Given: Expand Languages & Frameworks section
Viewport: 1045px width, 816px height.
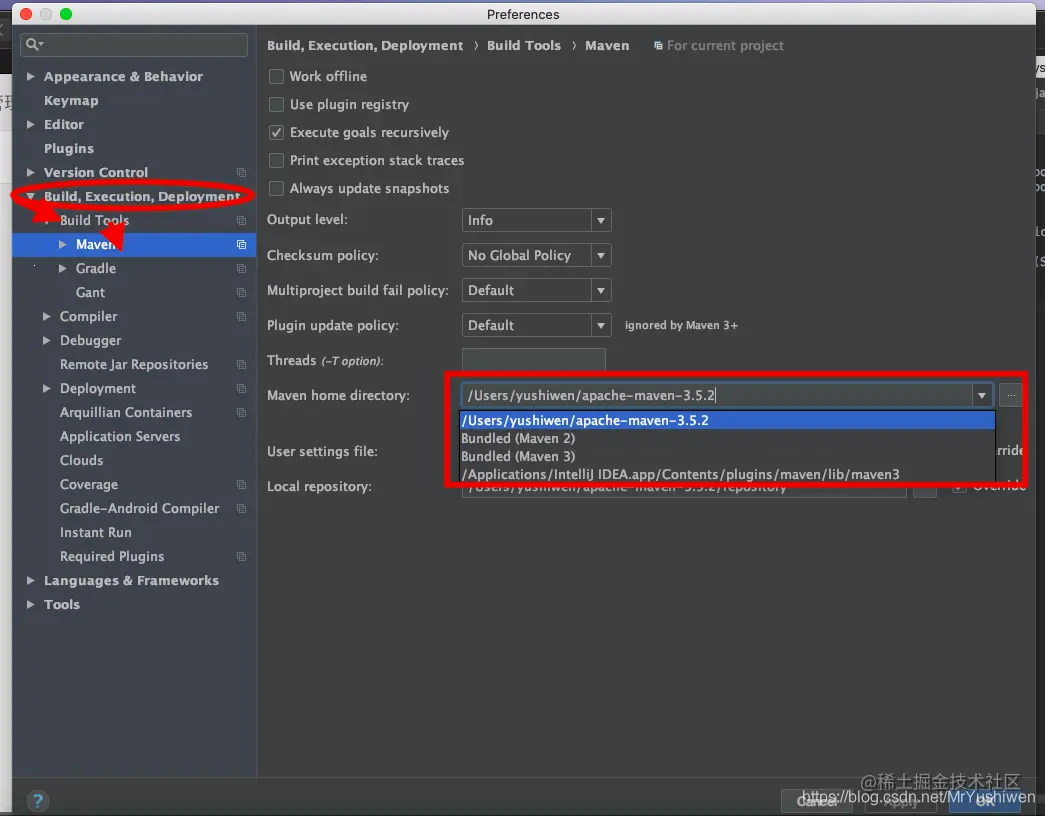Looking at the screenshot, I should 31,581.
